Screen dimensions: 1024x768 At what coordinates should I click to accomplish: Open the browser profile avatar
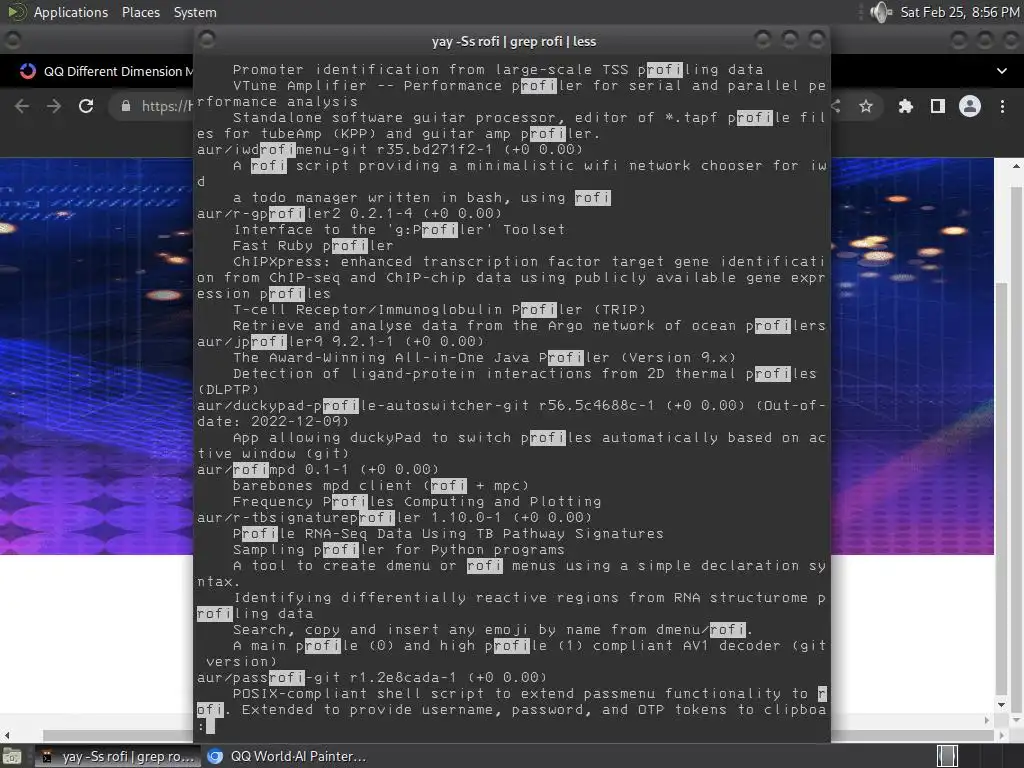pyautogui.click(x=970, y=106)
